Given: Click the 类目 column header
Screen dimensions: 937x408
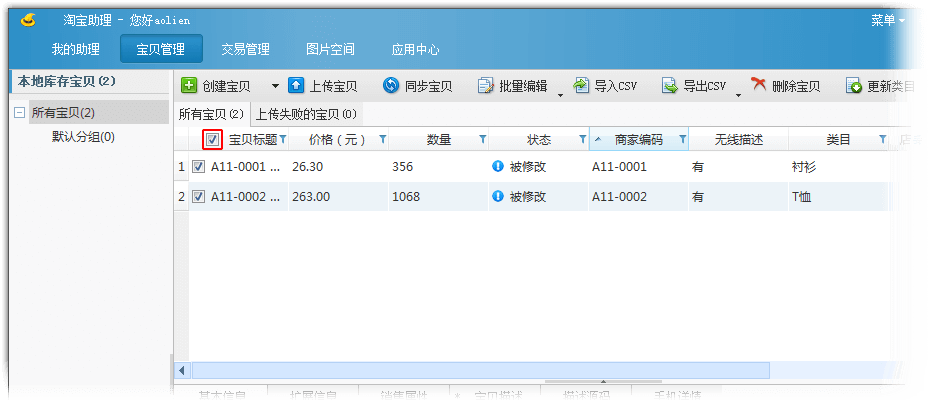Looking at the screenshot, I should pos(838,140).
